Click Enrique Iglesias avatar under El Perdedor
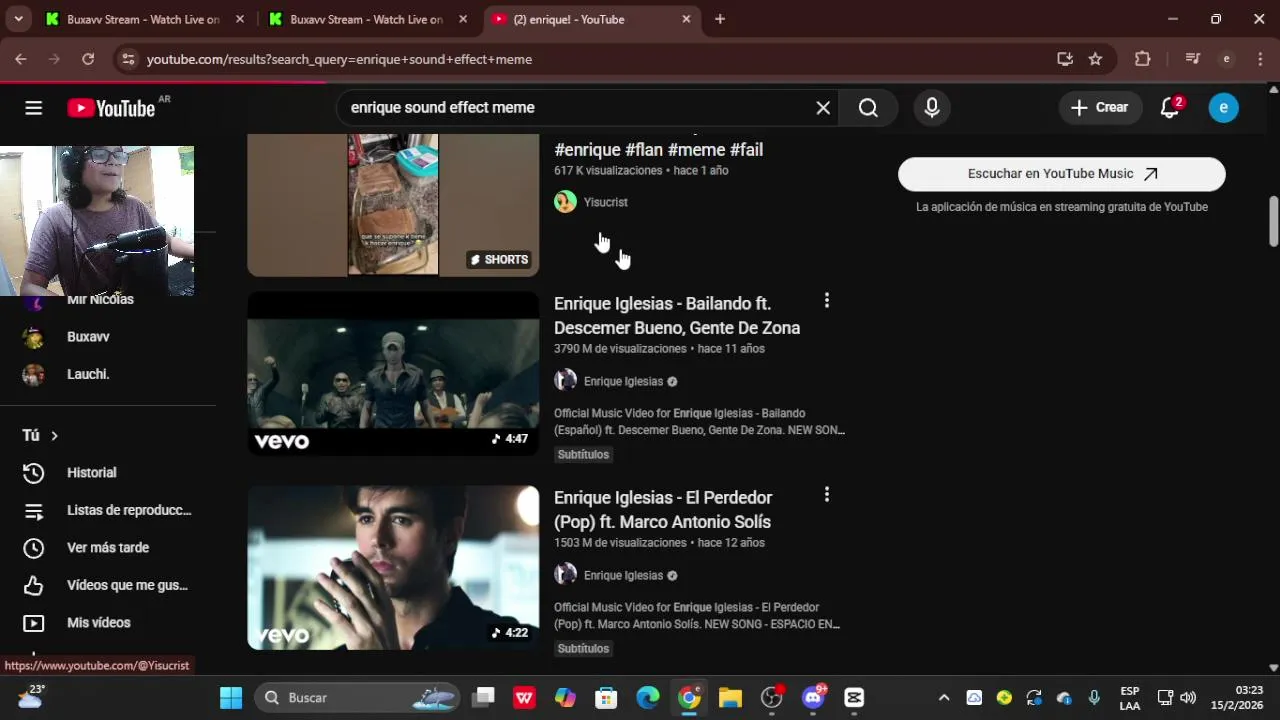This screenshot has width=1280, height=720. click(565, 574)
